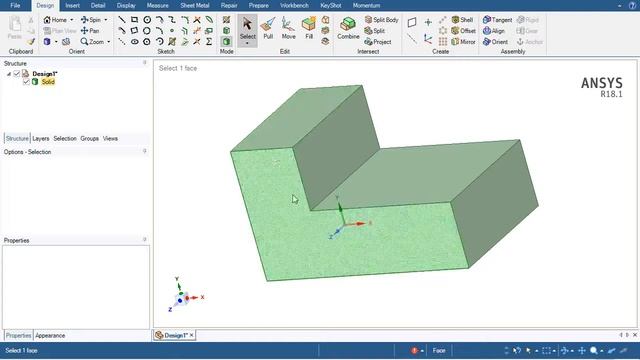Click the Equation sigma sketch tool
The height and width of the screenshot is (360, 640).
(x=209, y=42)
